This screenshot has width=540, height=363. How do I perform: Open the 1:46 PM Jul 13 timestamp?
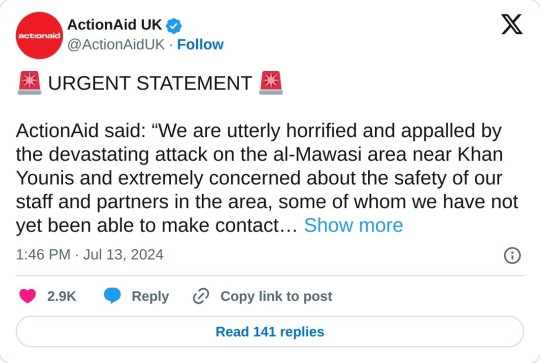(x=90, y=255)
